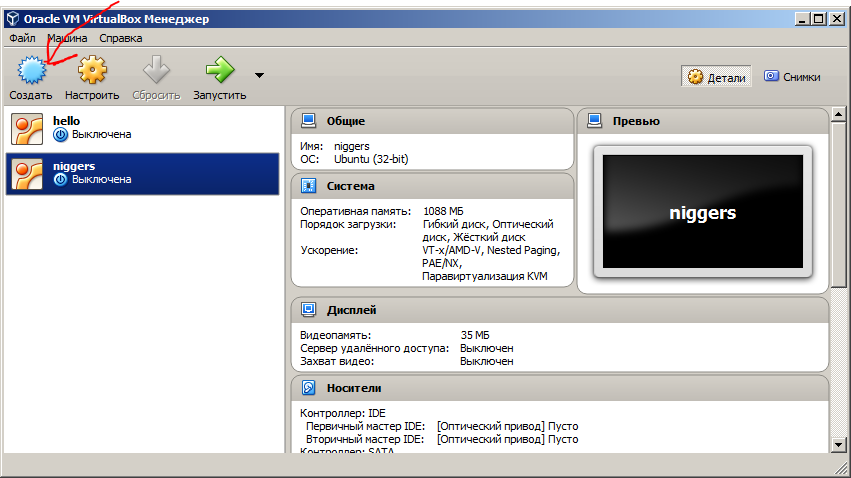Click the Оперативная память: label

[x=355, y=211]
